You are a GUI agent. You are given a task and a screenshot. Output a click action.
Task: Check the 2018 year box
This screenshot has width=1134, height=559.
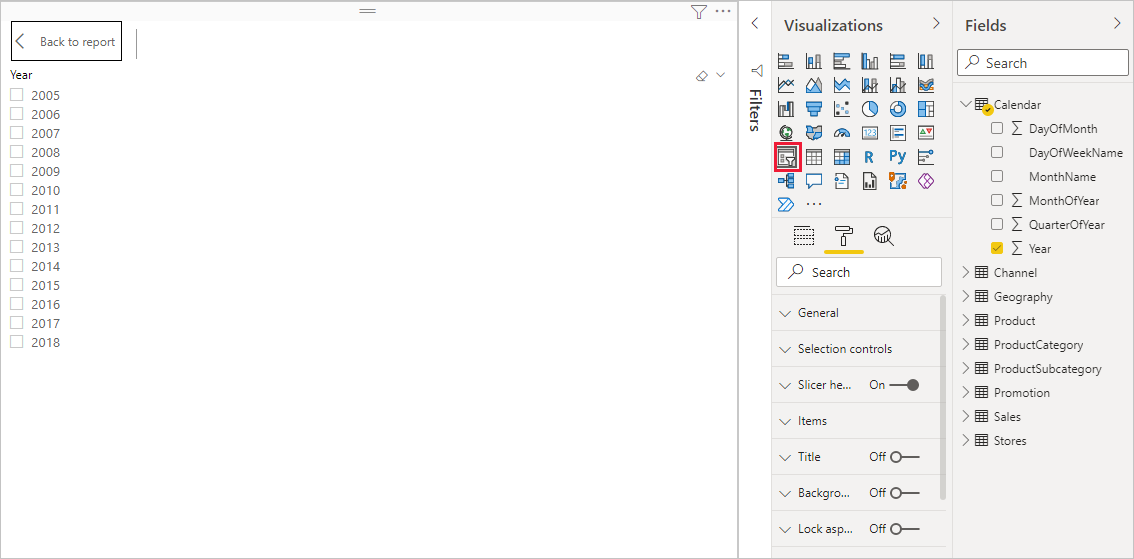(17, 341)
